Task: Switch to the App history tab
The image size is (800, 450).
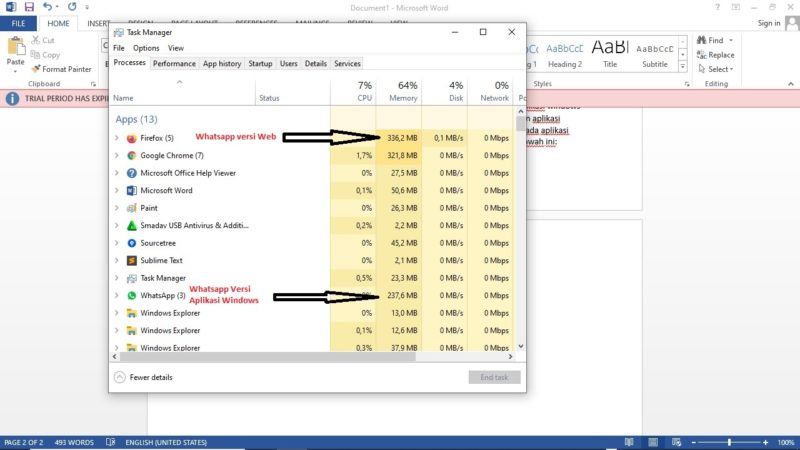Action: point(221,64)
